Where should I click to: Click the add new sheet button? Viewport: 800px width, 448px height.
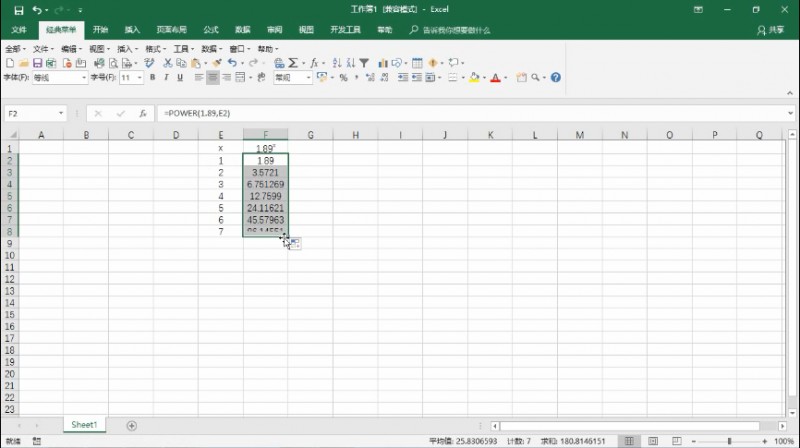tap(132, 426)
